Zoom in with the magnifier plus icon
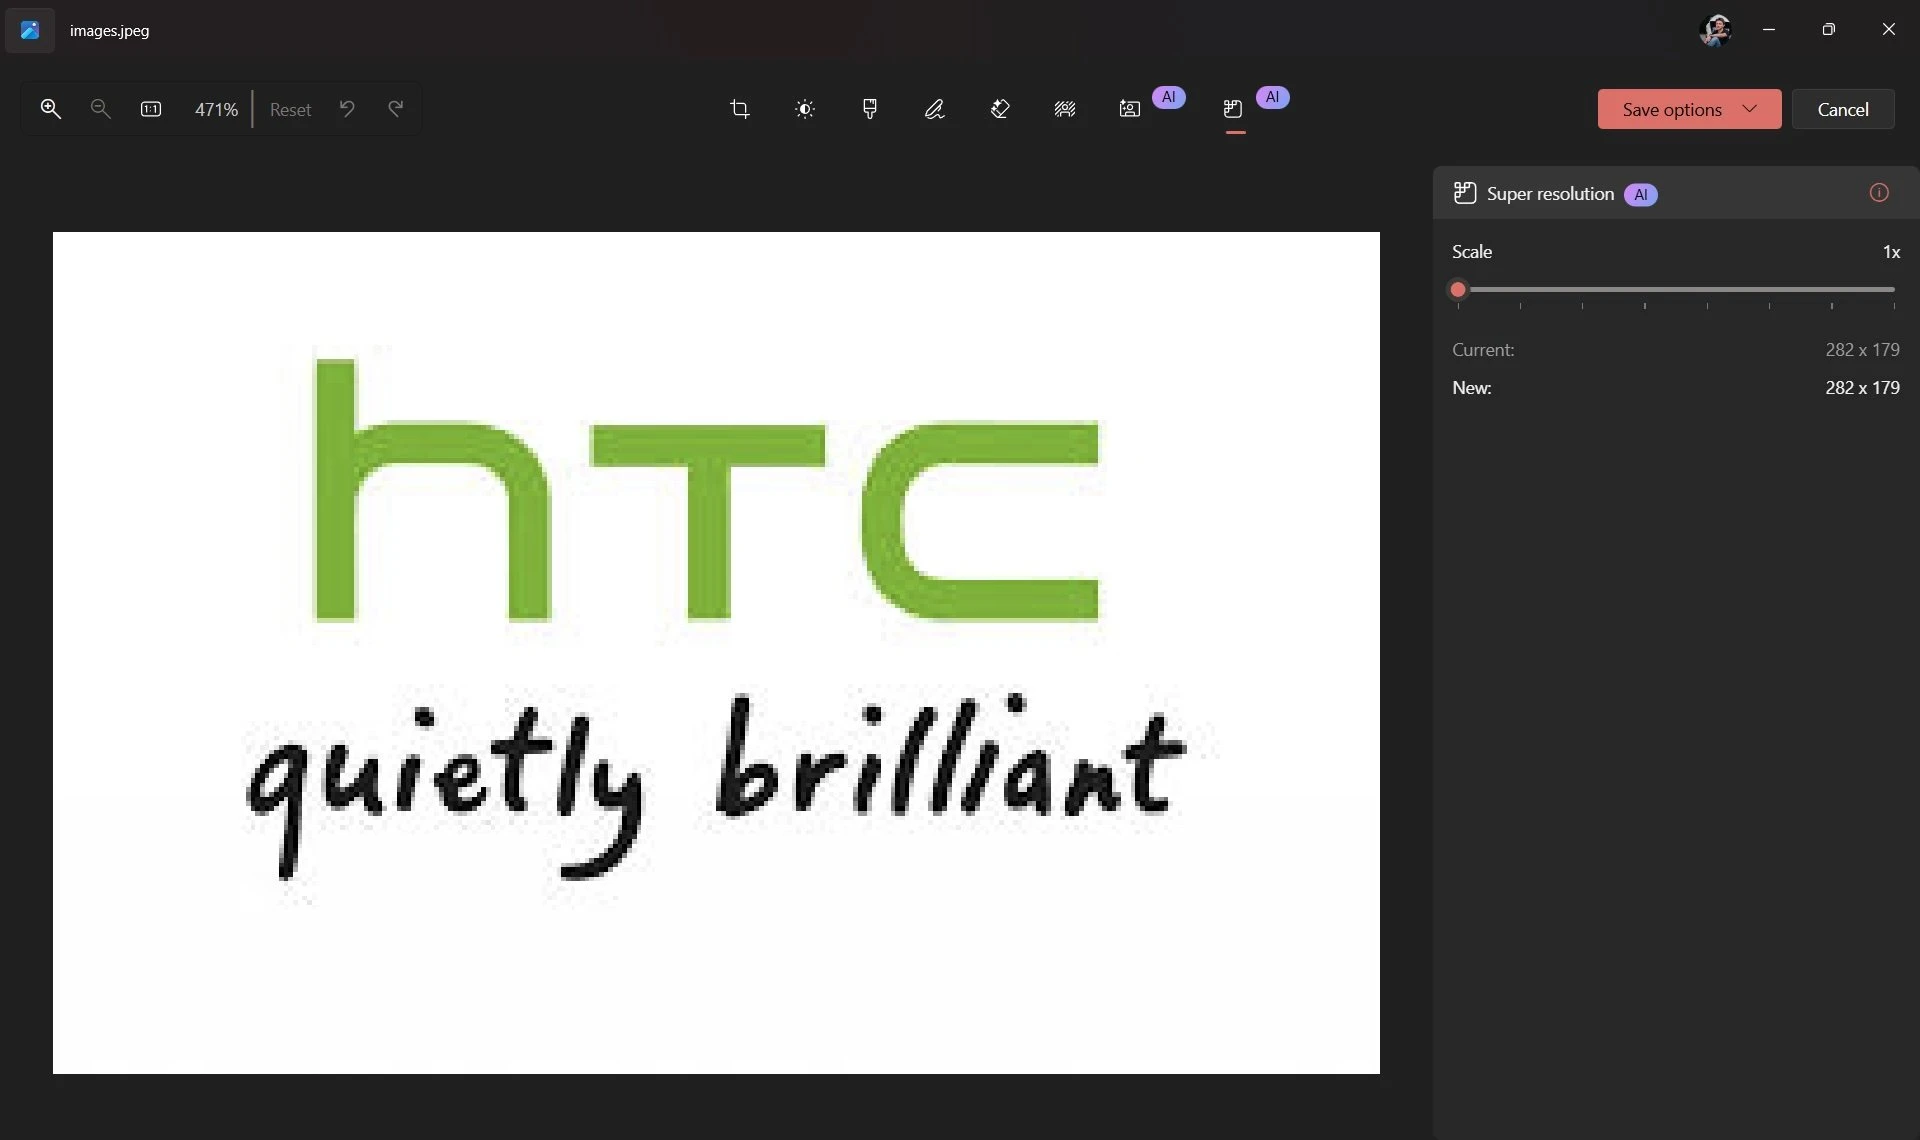1920x1140 pixels. click(x=50, y=109)
